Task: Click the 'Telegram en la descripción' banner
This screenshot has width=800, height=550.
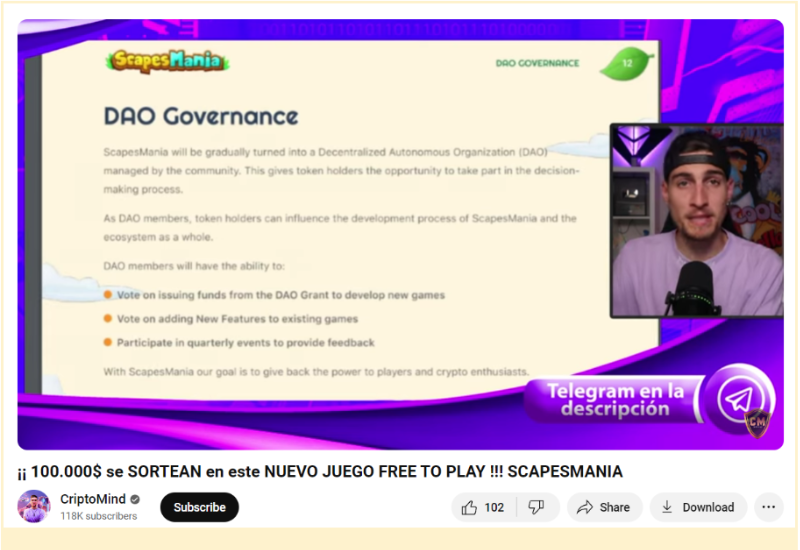Action: coord(614,401)
